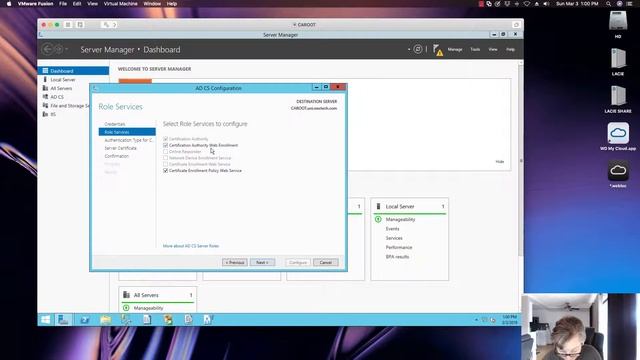
Task: Click the macOS Spotlight search icon
Action: [x=608, y=4]
